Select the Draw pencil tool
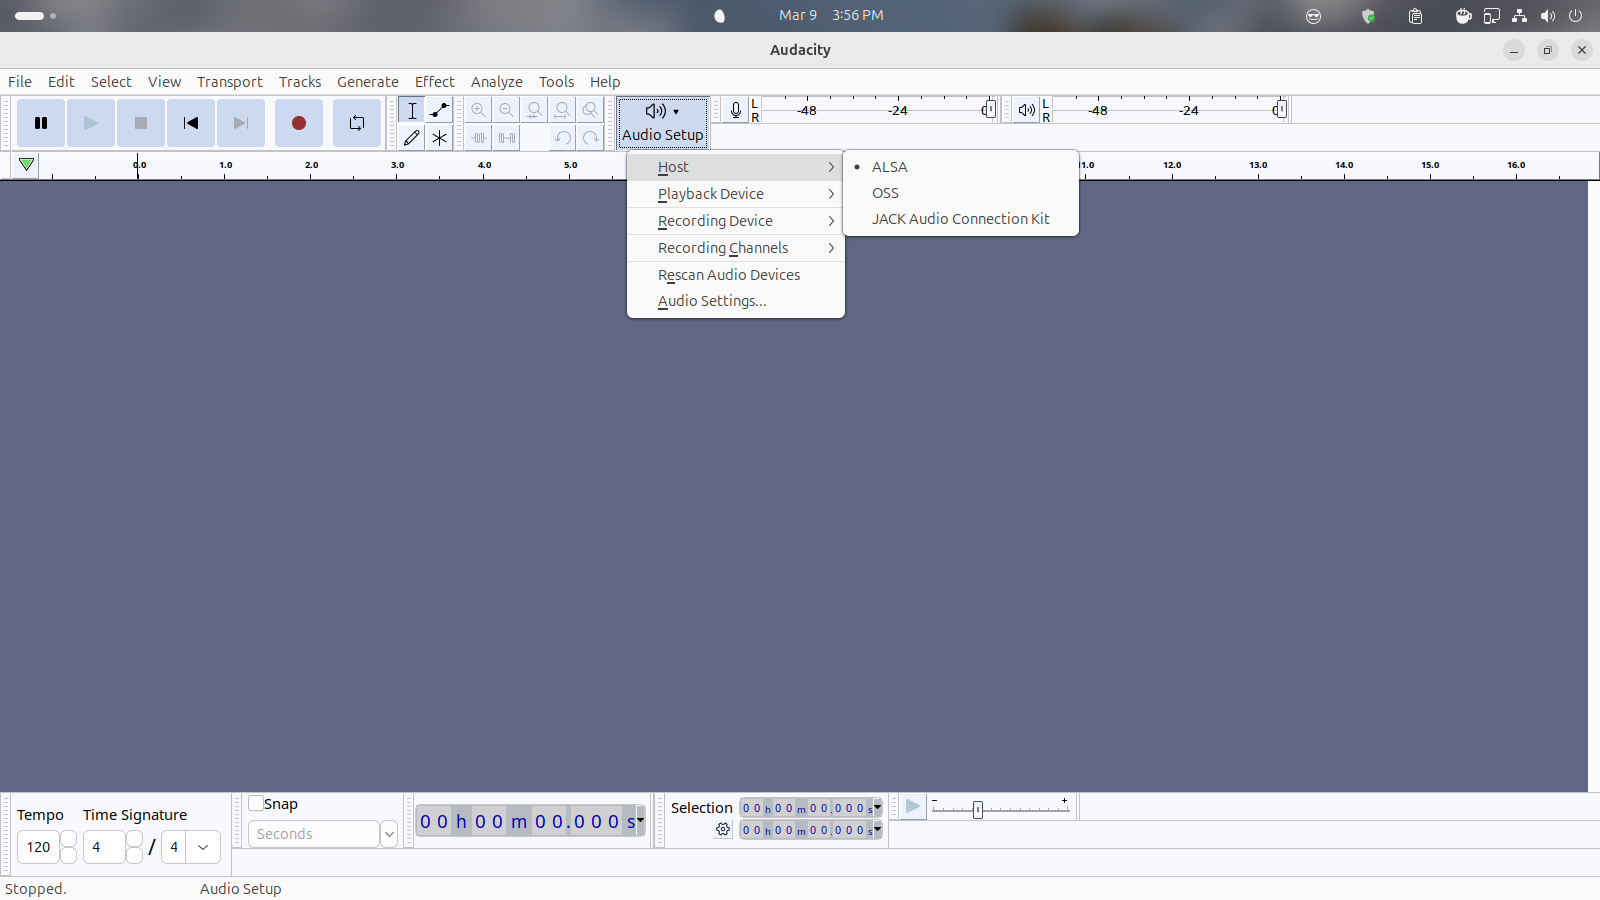Screen dimensions: 1600x900 [x=411, y=138]
